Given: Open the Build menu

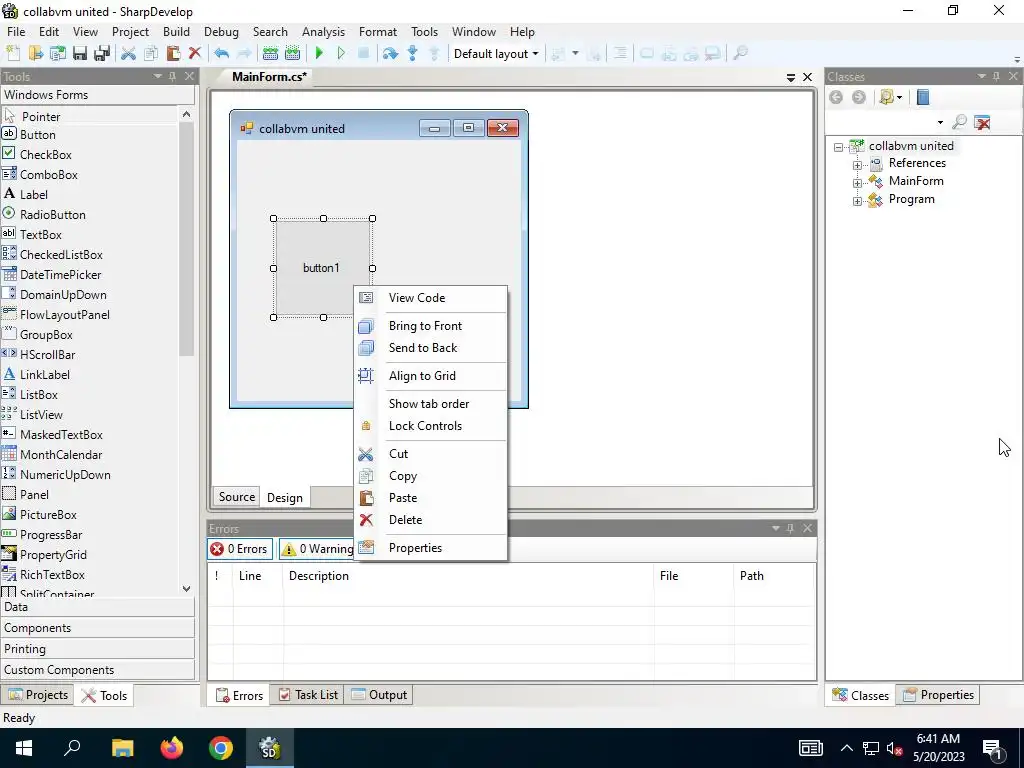Looking at the screenshot, I should click(x=176, y=31).
